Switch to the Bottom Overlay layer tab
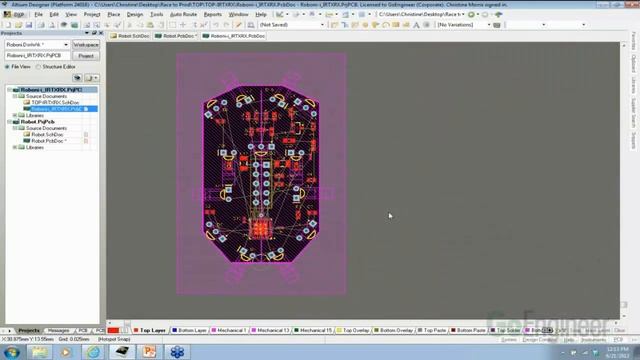The width and height of the screenshot is (640, 360). click(x=393, y=330)
